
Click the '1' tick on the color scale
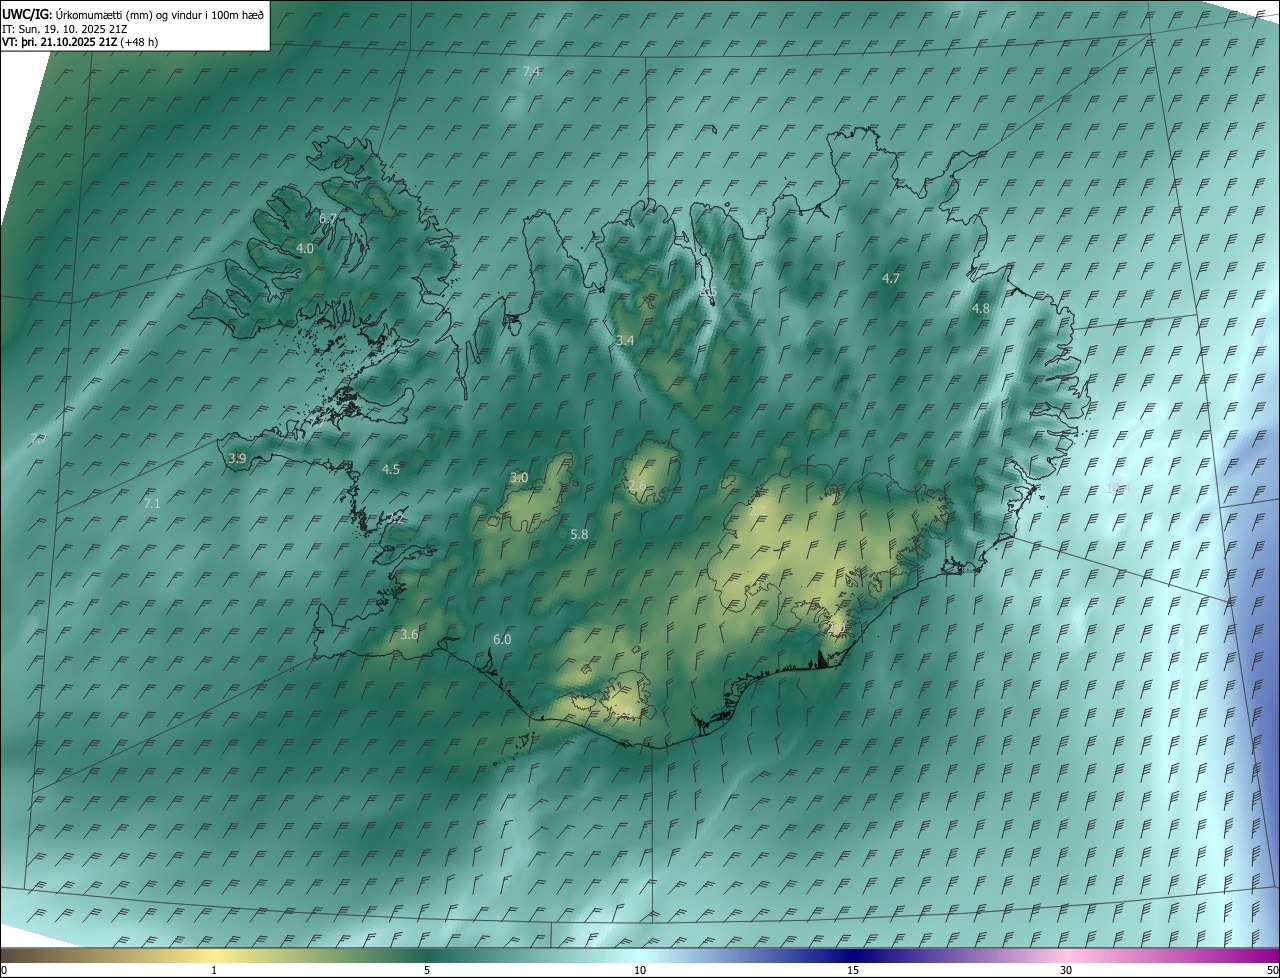point(214,970)
